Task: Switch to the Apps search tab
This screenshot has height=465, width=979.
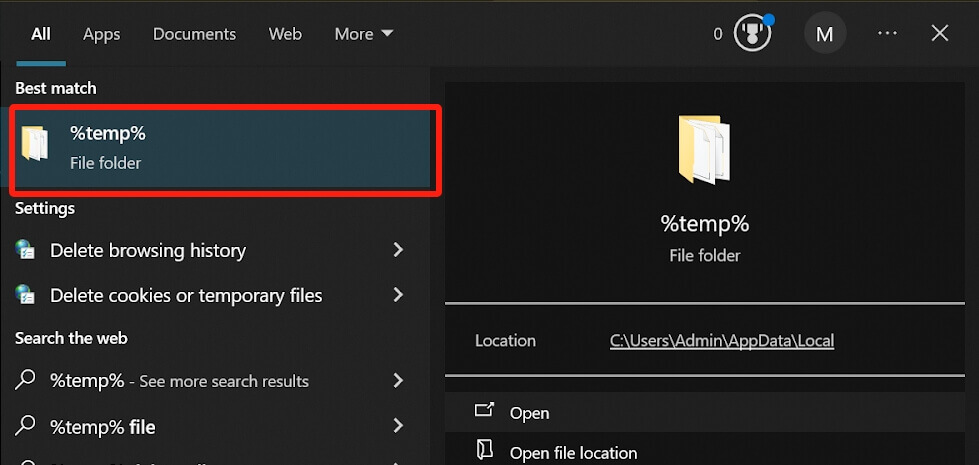Action: pos(101,34)
